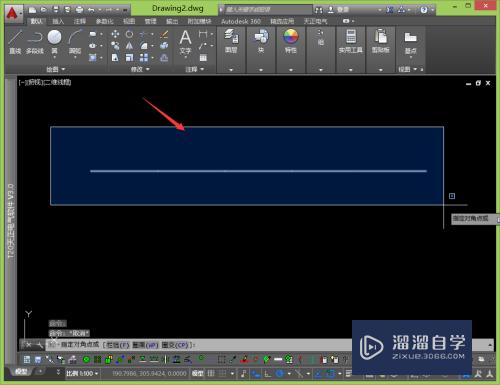The width and height of the screenshot is (500, 385).
Task: Switch to the Insert (插入) ribbon tab
Action: [58, 21]
